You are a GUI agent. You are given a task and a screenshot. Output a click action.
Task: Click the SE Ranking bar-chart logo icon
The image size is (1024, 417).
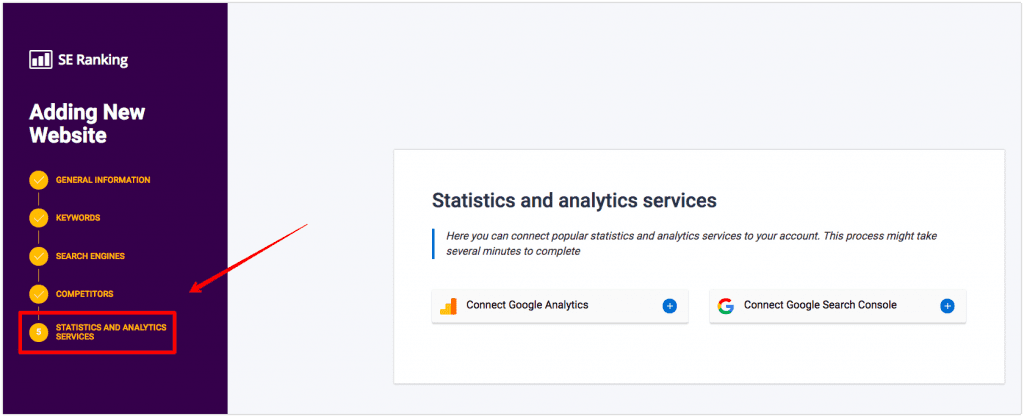pyautogui.click(x=40, y=60)
